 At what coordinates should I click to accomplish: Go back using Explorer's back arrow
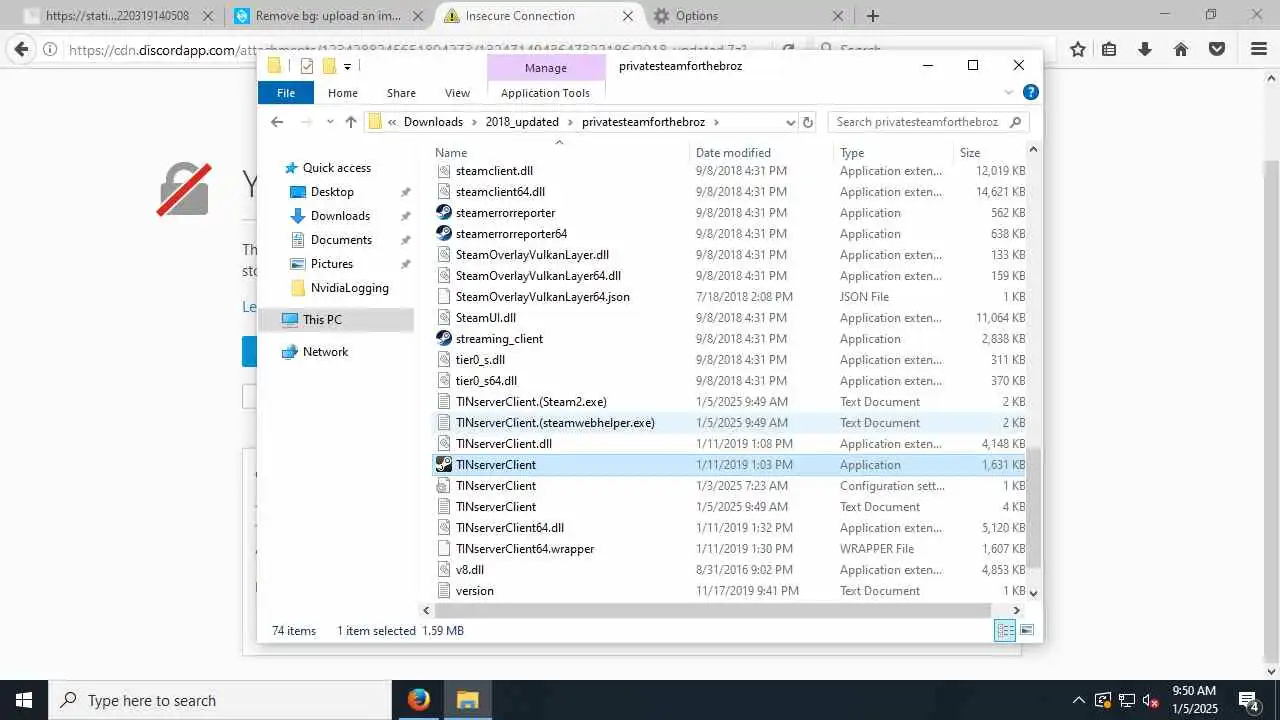(277, 122)
